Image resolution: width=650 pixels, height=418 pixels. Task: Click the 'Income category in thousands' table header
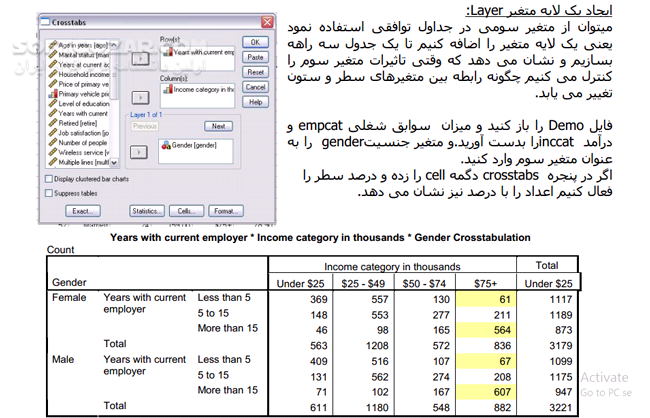coord(392,267)
